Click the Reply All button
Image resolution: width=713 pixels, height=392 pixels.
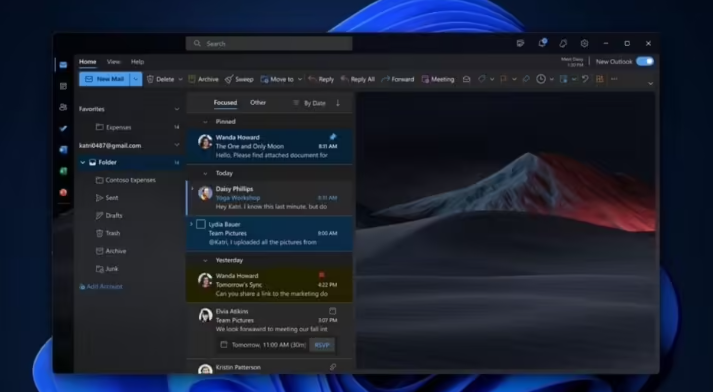(x=358, y=79)
